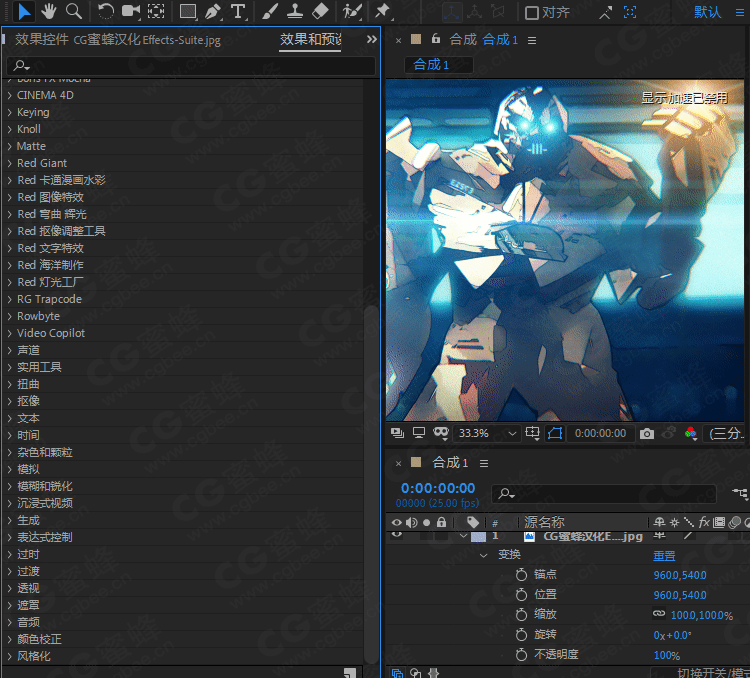
Task: Click the 0:00:00:00 timecode in viewer
Action: coord(600,433)
